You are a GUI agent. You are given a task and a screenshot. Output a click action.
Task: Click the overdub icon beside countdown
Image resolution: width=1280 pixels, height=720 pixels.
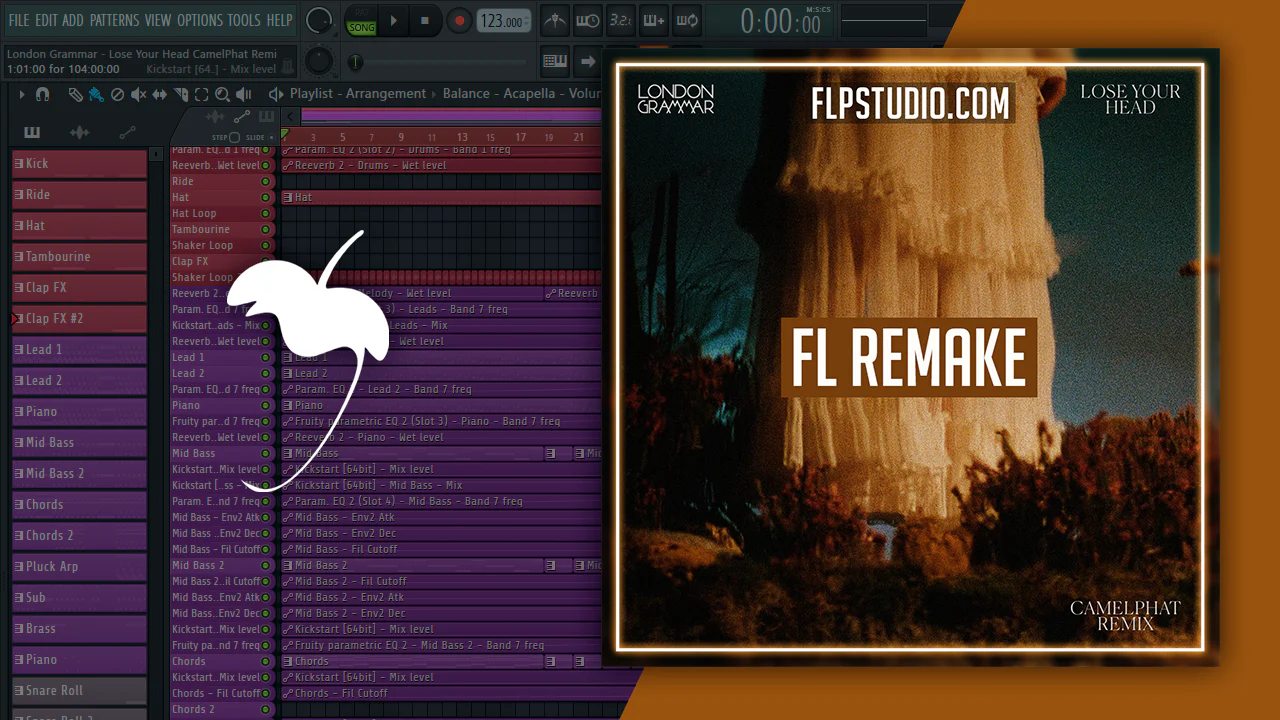[653, 20]
